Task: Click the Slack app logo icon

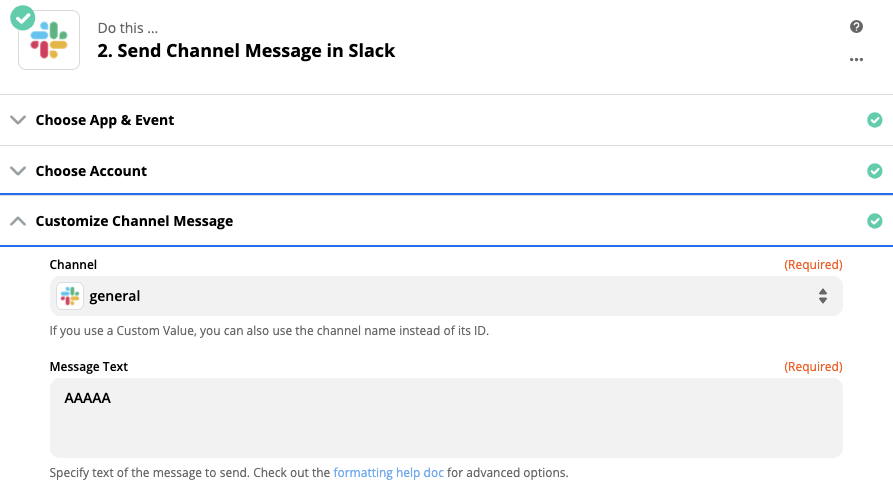Action: tap(49, 40)
